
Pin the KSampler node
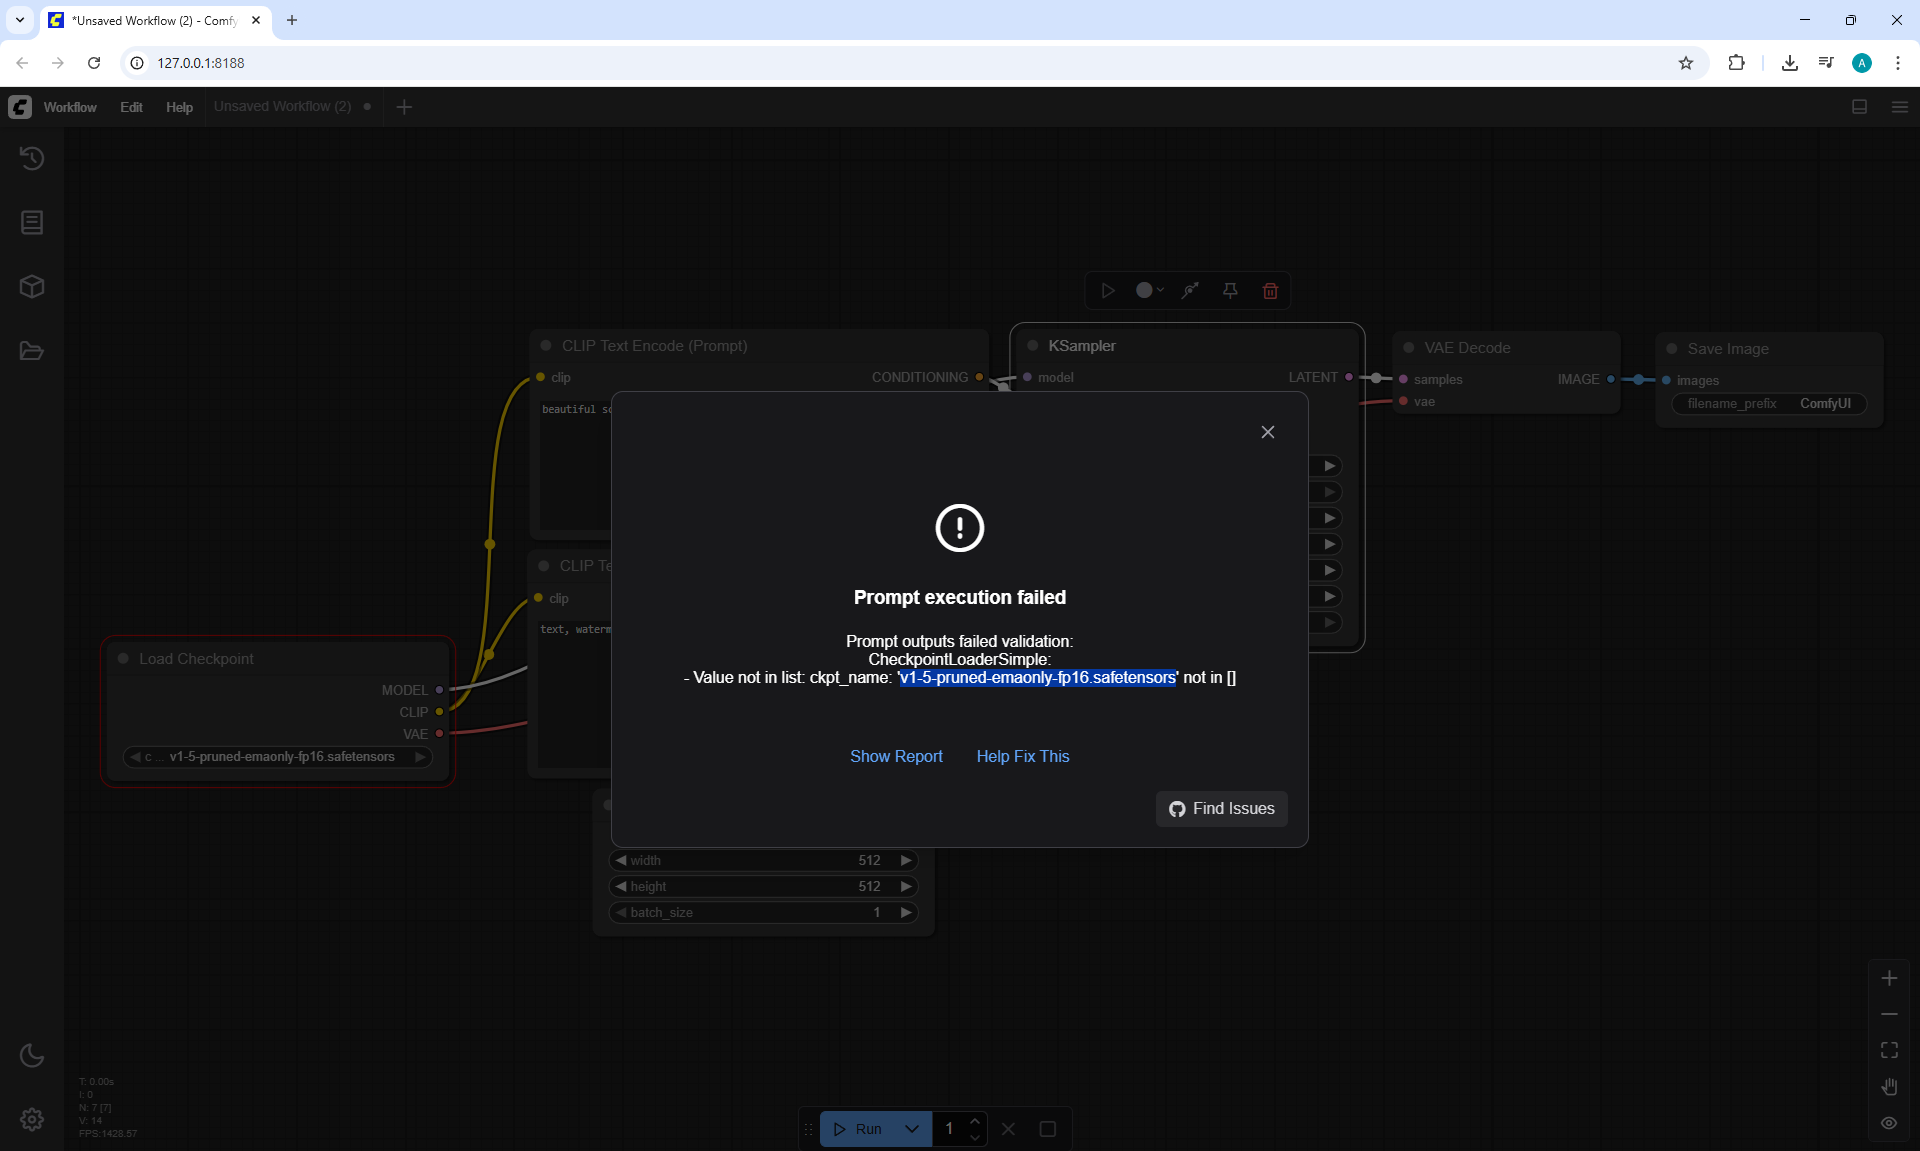[1230, 291]
